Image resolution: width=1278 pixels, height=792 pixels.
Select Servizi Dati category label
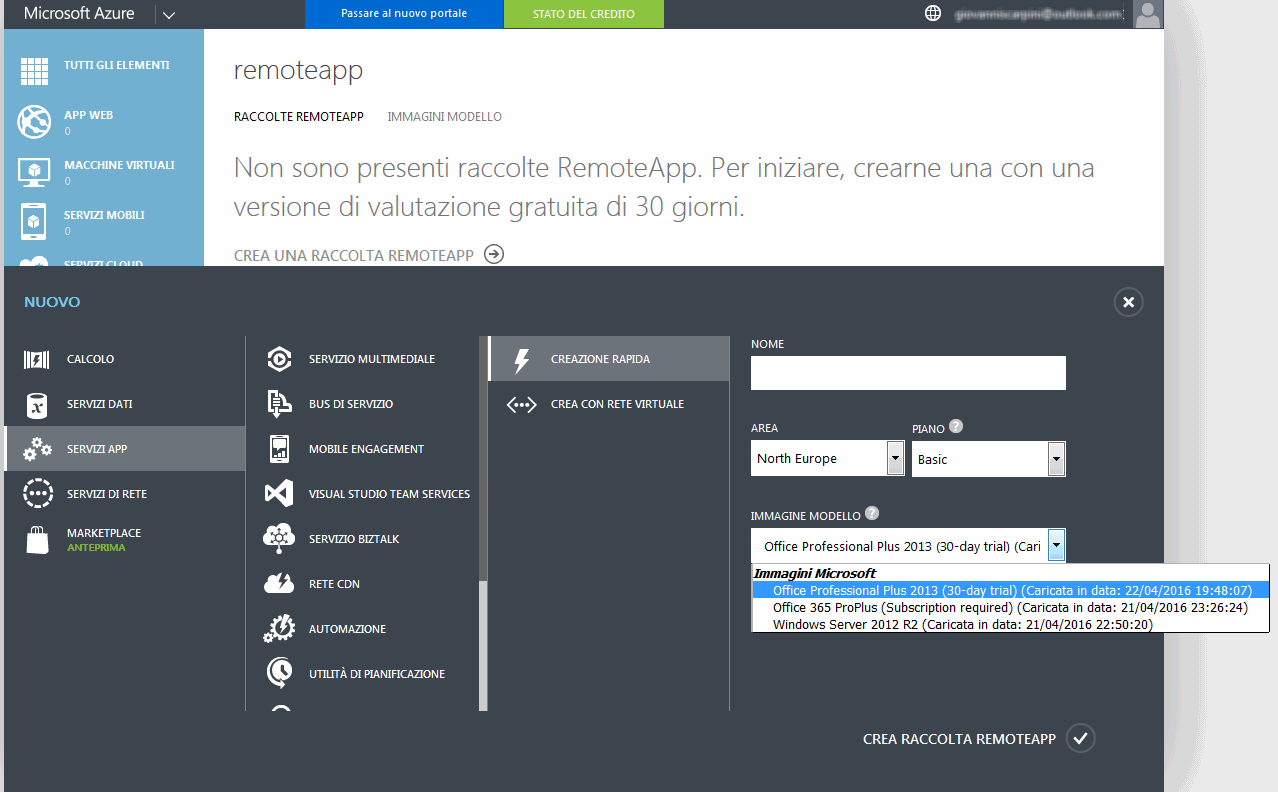(x=100, y=404)
